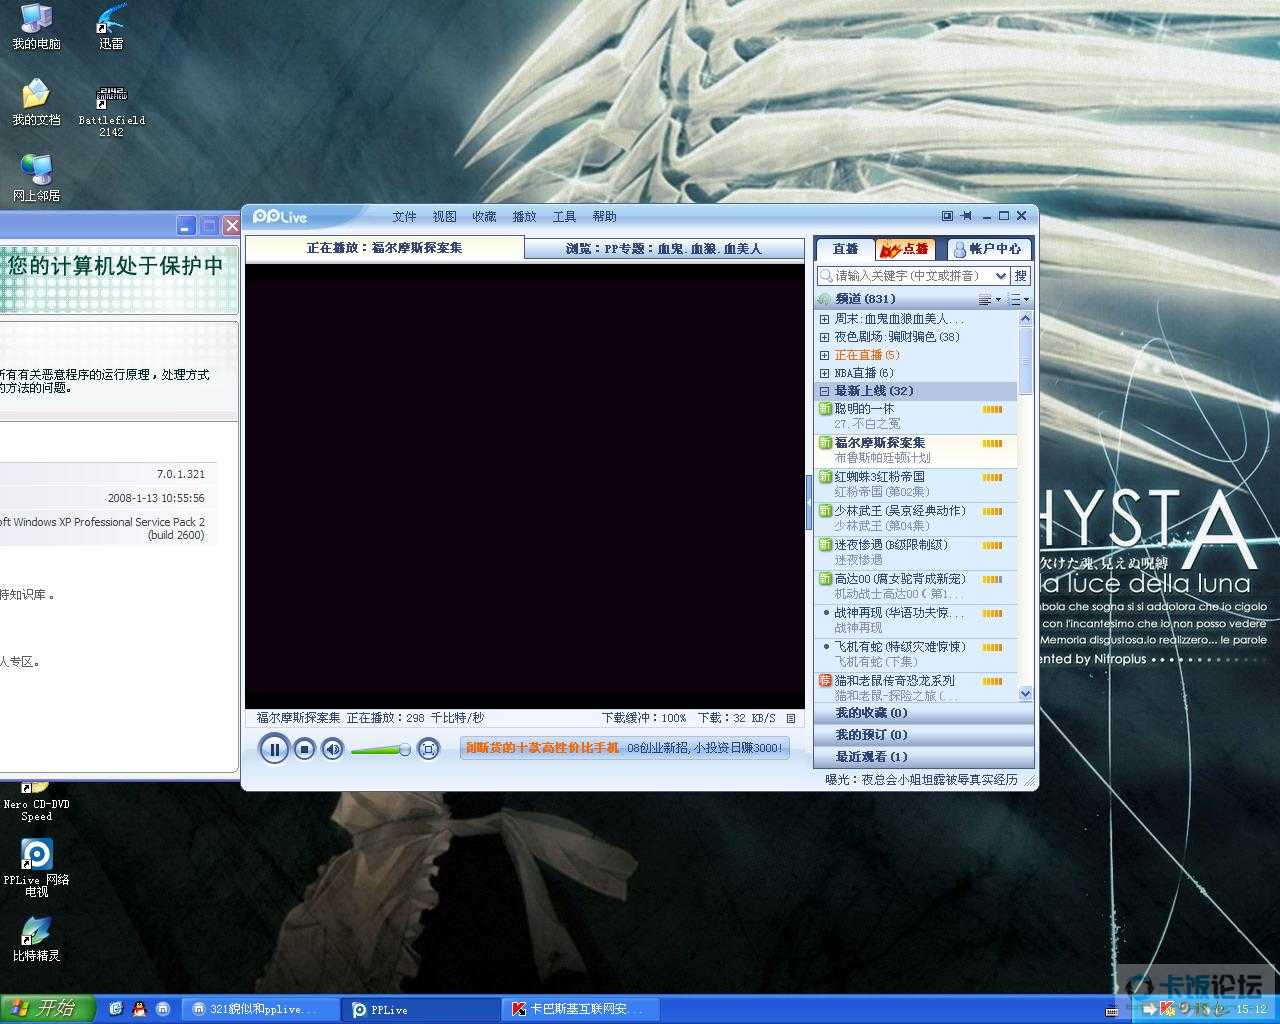This screenshot has height=1024, width=1280.
Task: Open the ad link 08创业新招,小投资日赚3000!
Action: pos(705,748)
